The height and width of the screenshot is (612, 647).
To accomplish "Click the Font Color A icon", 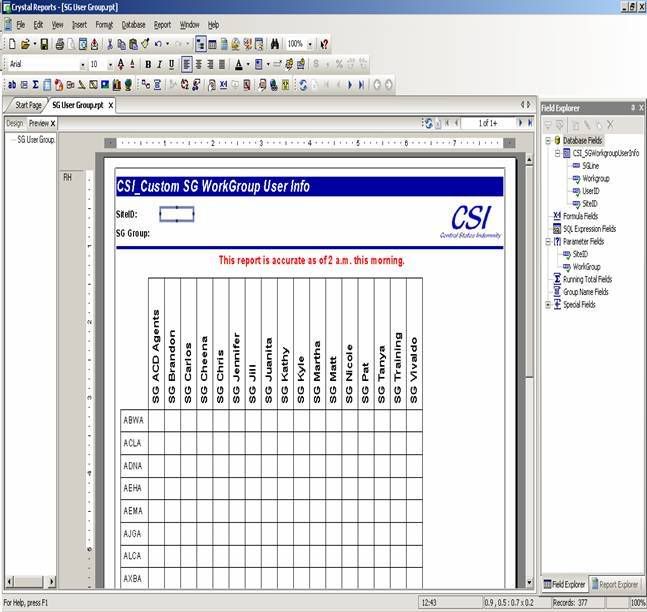I will point(238,64).
